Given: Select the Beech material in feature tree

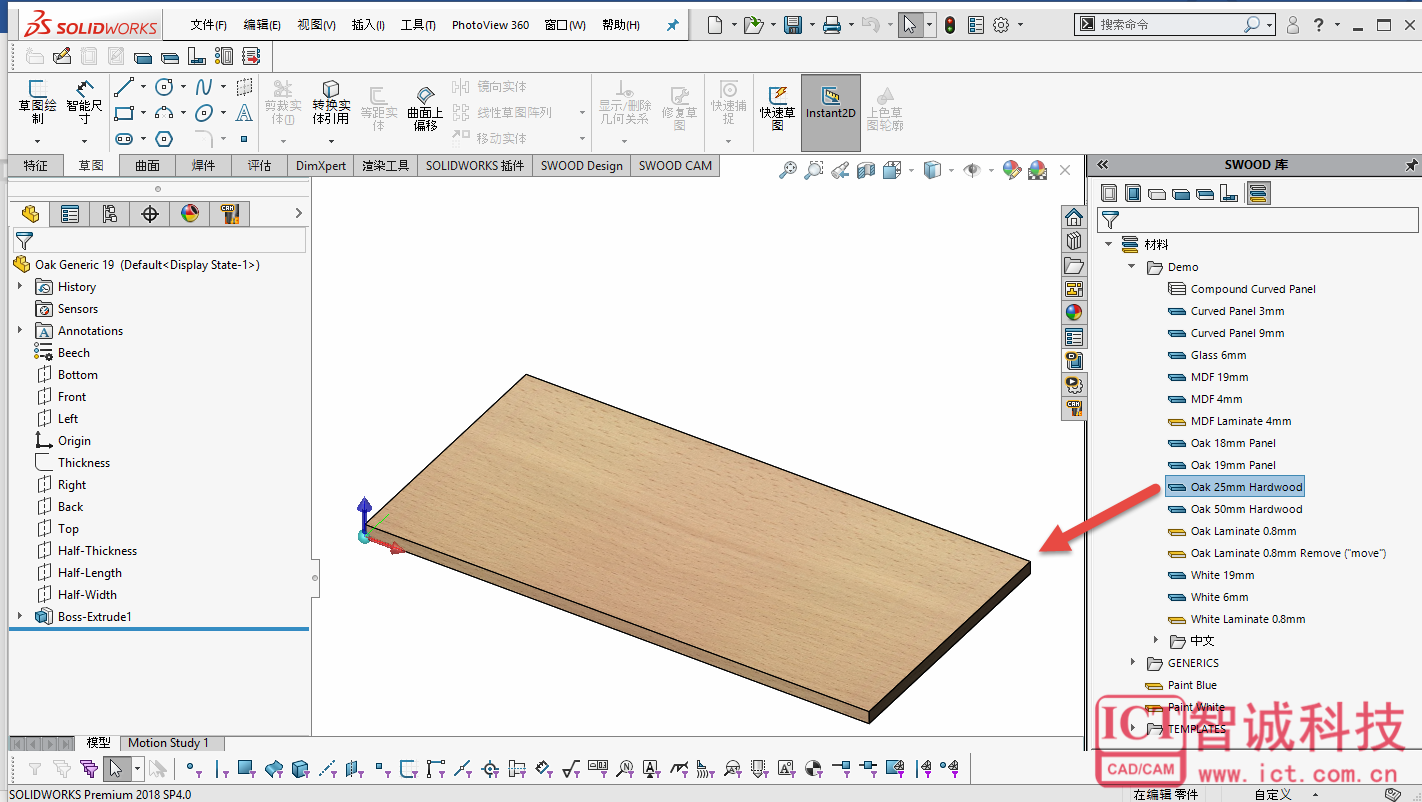Looking at the screenshot, I should (74, 353).
